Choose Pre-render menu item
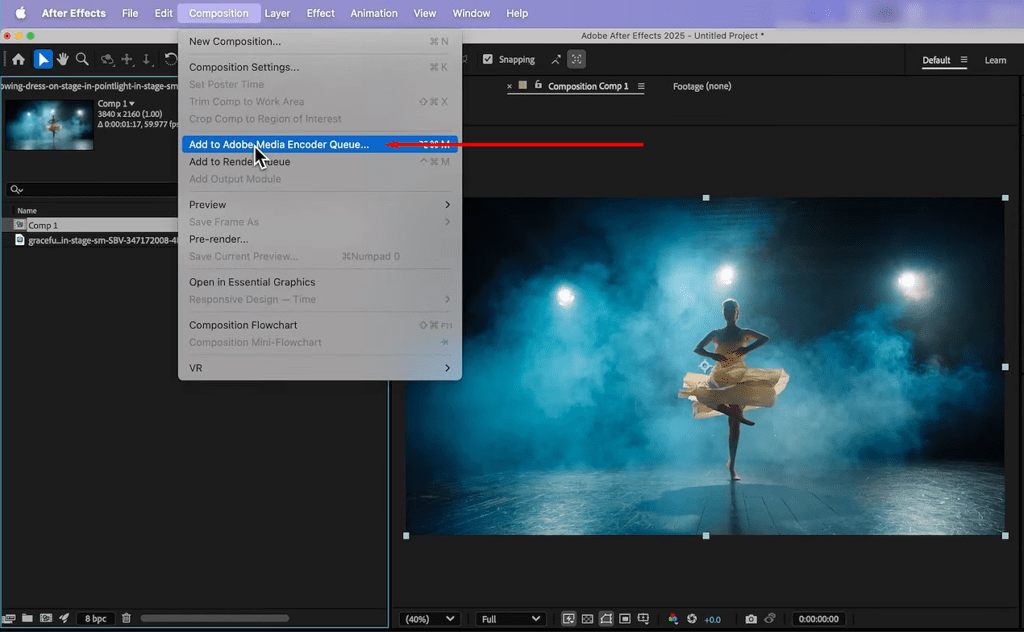 [319, 239]
